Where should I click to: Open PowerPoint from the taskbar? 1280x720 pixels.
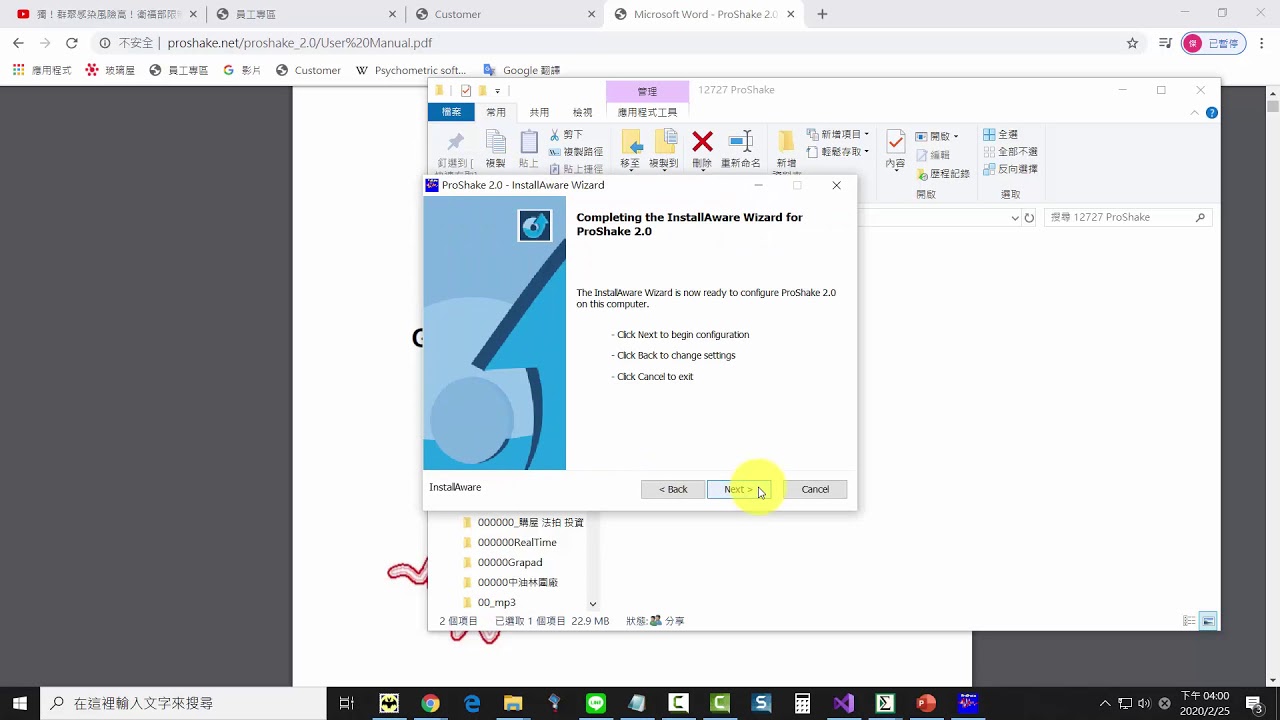click(x=926, y=703)
